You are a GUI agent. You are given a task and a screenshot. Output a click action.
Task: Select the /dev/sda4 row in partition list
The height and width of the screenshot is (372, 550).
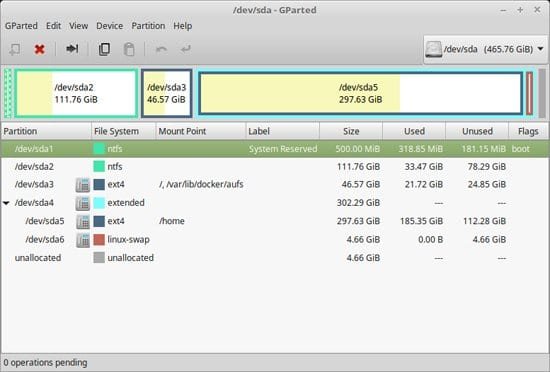275,203
